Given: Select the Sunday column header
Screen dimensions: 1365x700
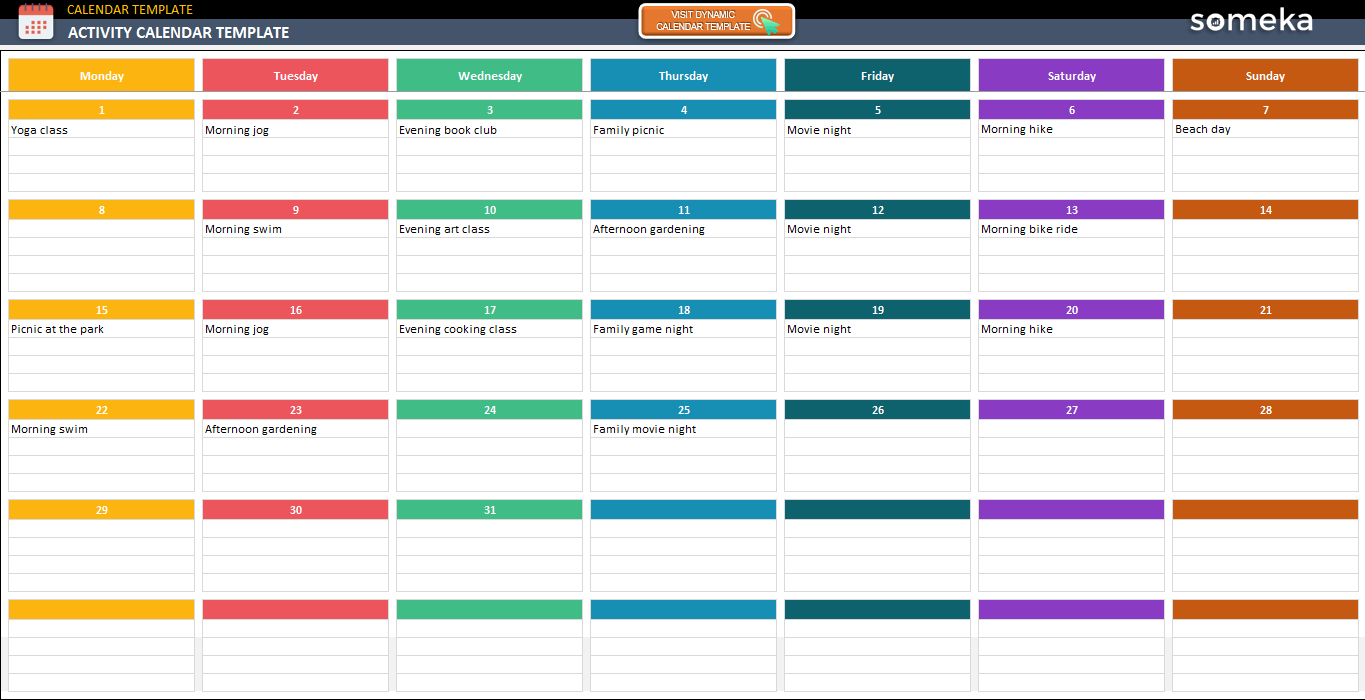Looking at the screenshot, I should coord(1264,75).
